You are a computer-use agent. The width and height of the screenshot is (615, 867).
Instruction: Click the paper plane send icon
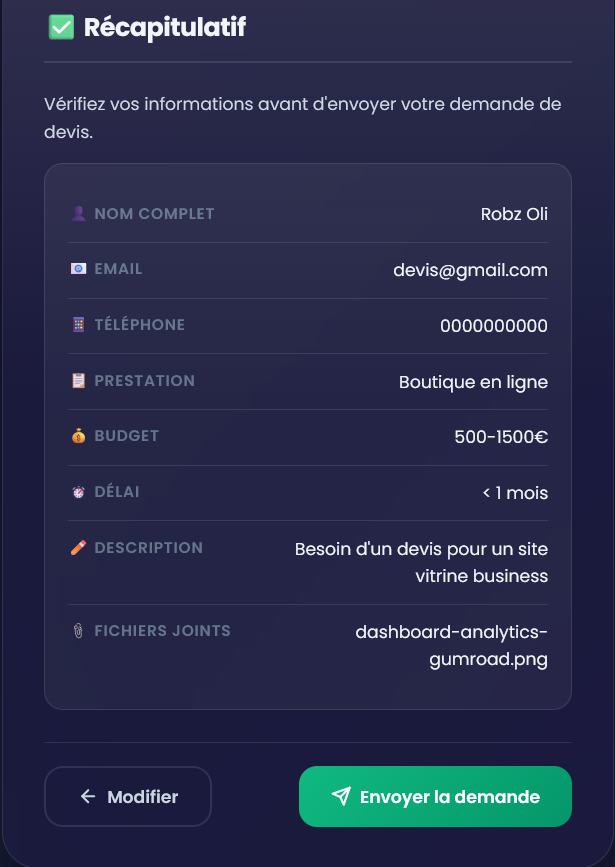tap(341, 797)
